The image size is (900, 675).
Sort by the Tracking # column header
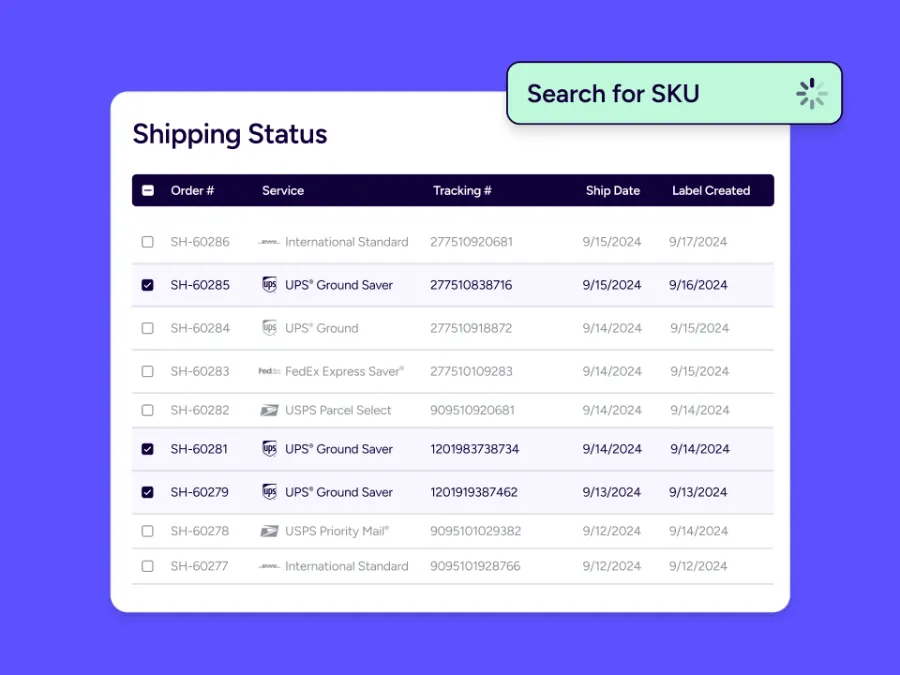[x=462, y=190]
